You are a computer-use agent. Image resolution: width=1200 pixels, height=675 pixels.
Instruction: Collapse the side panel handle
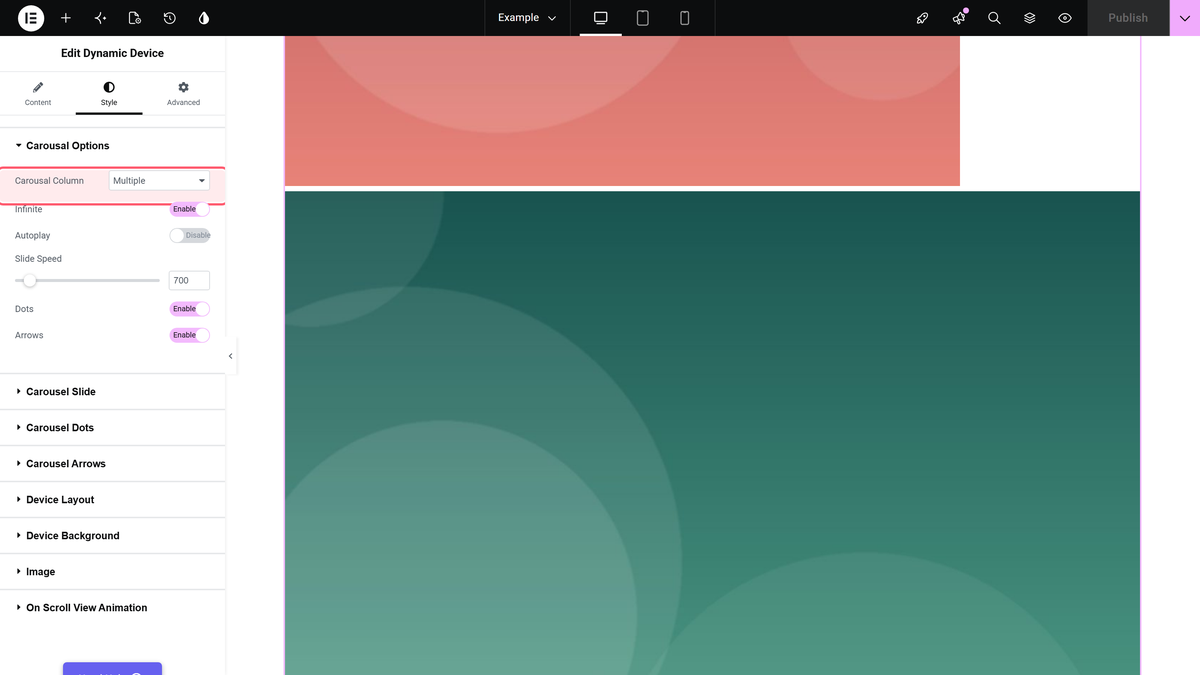(231, 356)
